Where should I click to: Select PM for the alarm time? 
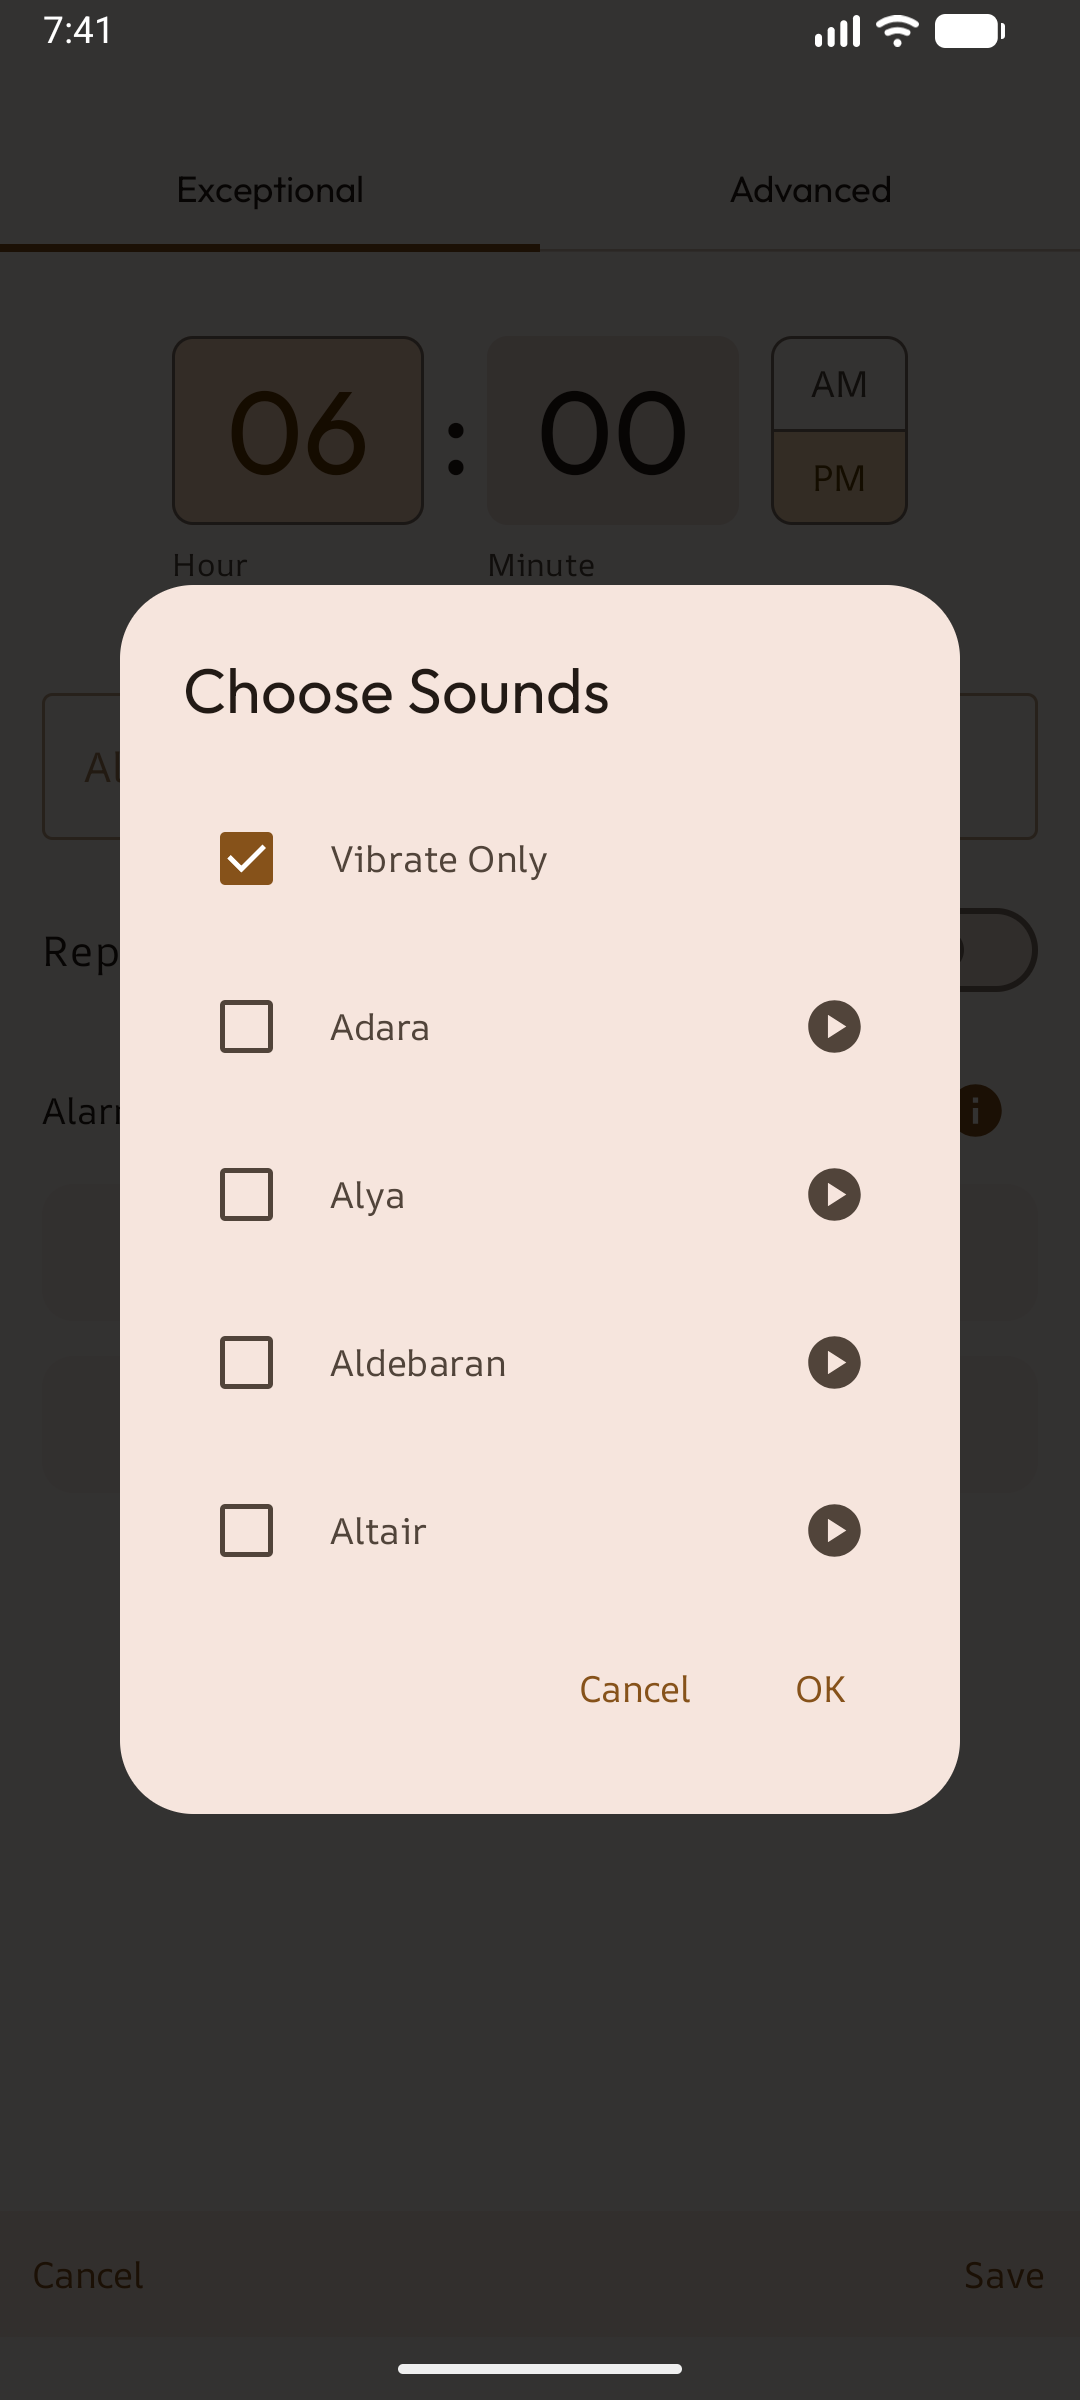[x=838, y=477]
